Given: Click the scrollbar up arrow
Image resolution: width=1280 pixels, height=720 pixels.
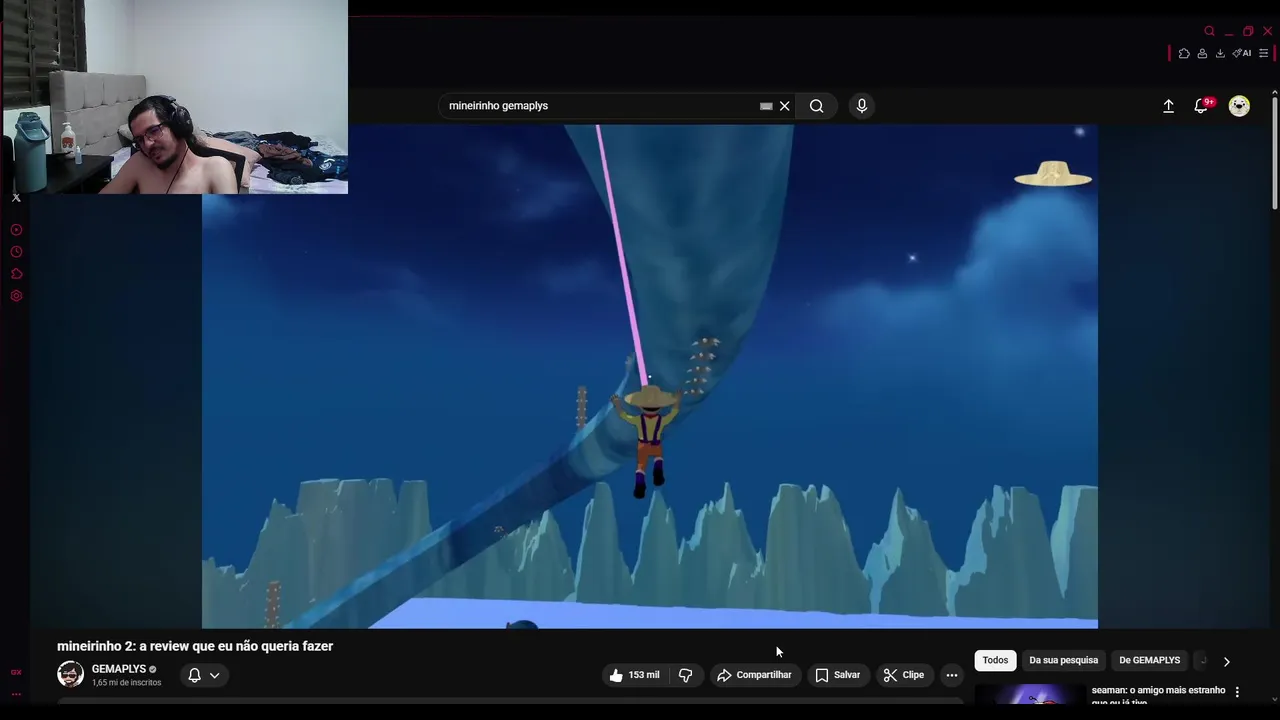Looking at the screenshot, I should (x=1274, y=93).
